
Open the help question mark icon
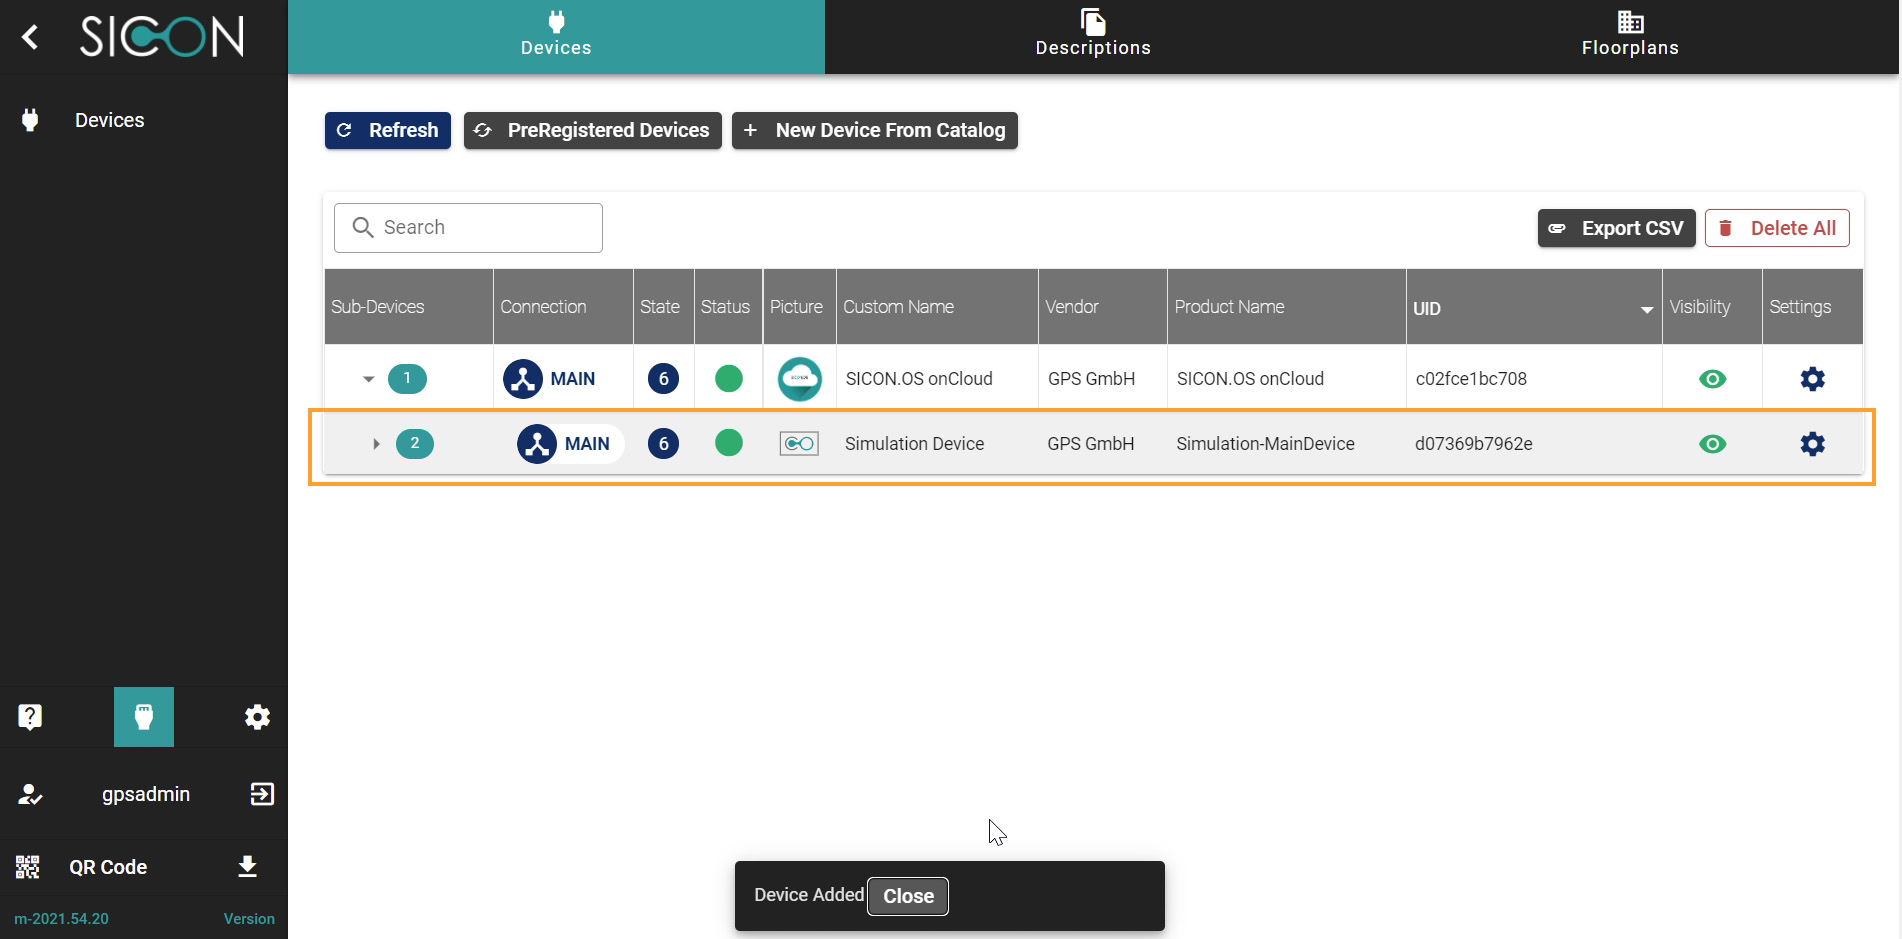pos(30,716)
